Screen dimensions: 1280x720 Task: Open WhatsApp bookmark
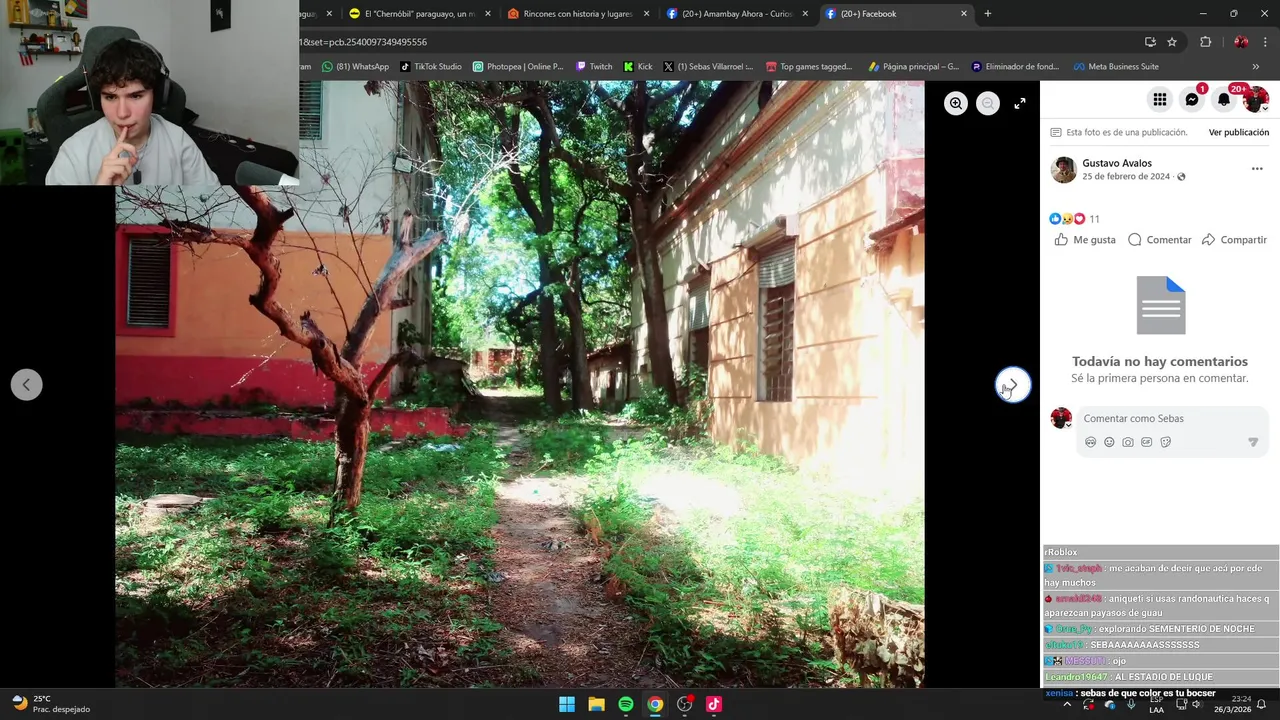355,67
